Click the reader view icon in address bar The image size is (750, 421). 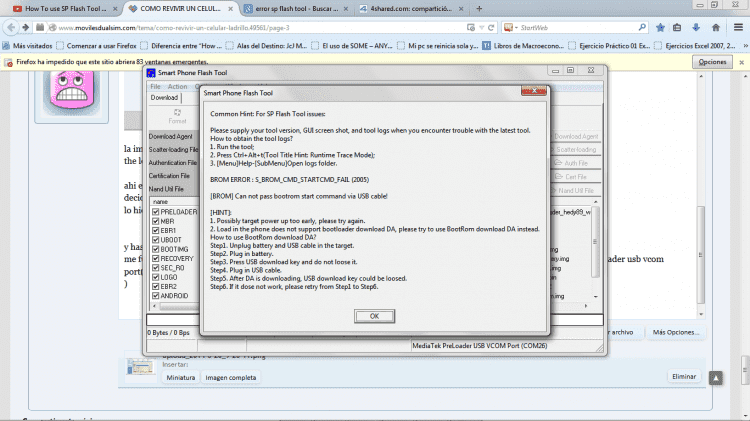click(471, 28)
